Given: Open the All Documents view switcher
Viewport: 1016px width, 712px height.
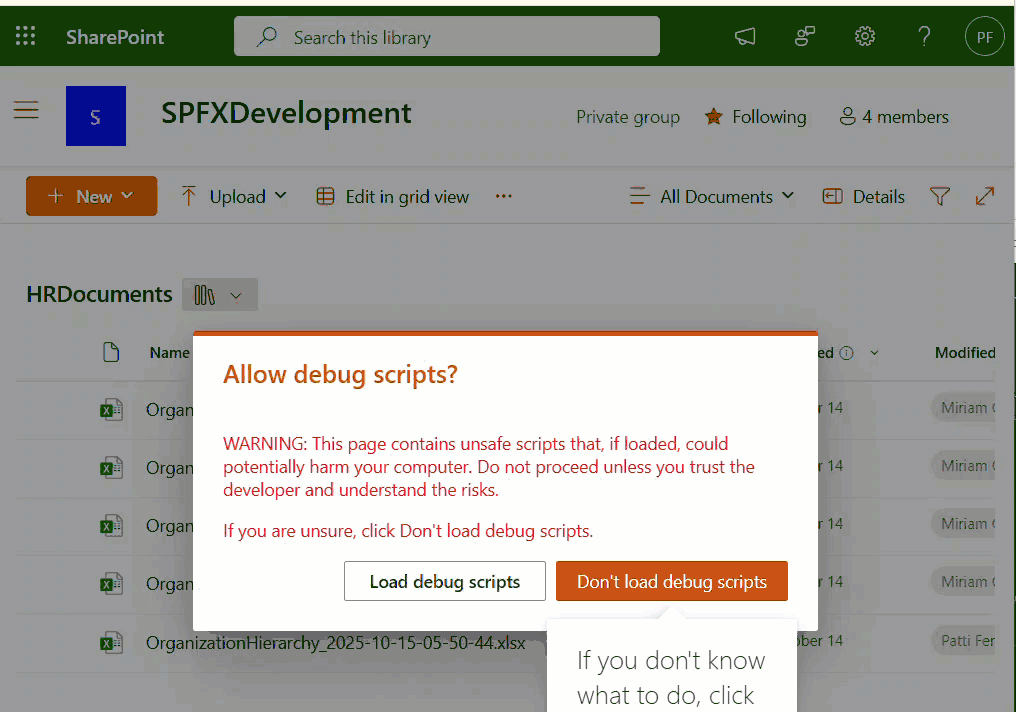Looking at the screenshot, I should 711,196.
